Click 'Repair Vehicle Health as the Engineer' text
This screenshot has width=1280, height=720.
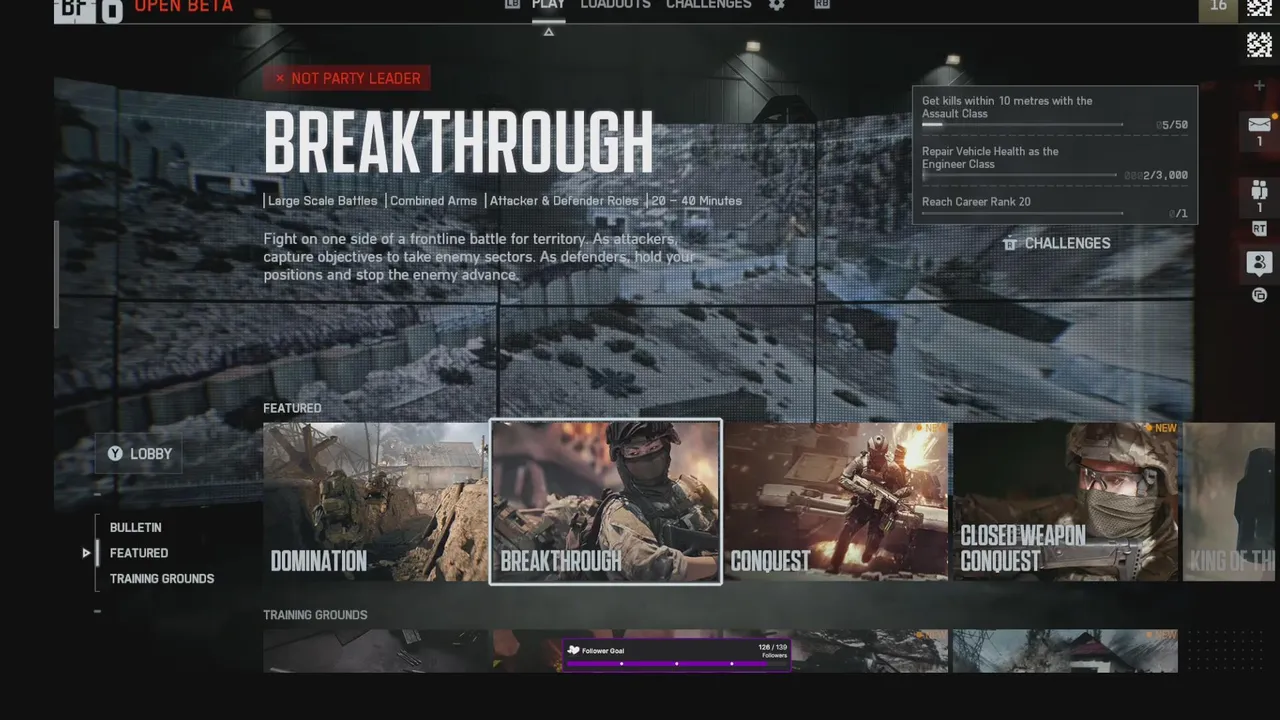pyautogui.click(x=990, y=158)
